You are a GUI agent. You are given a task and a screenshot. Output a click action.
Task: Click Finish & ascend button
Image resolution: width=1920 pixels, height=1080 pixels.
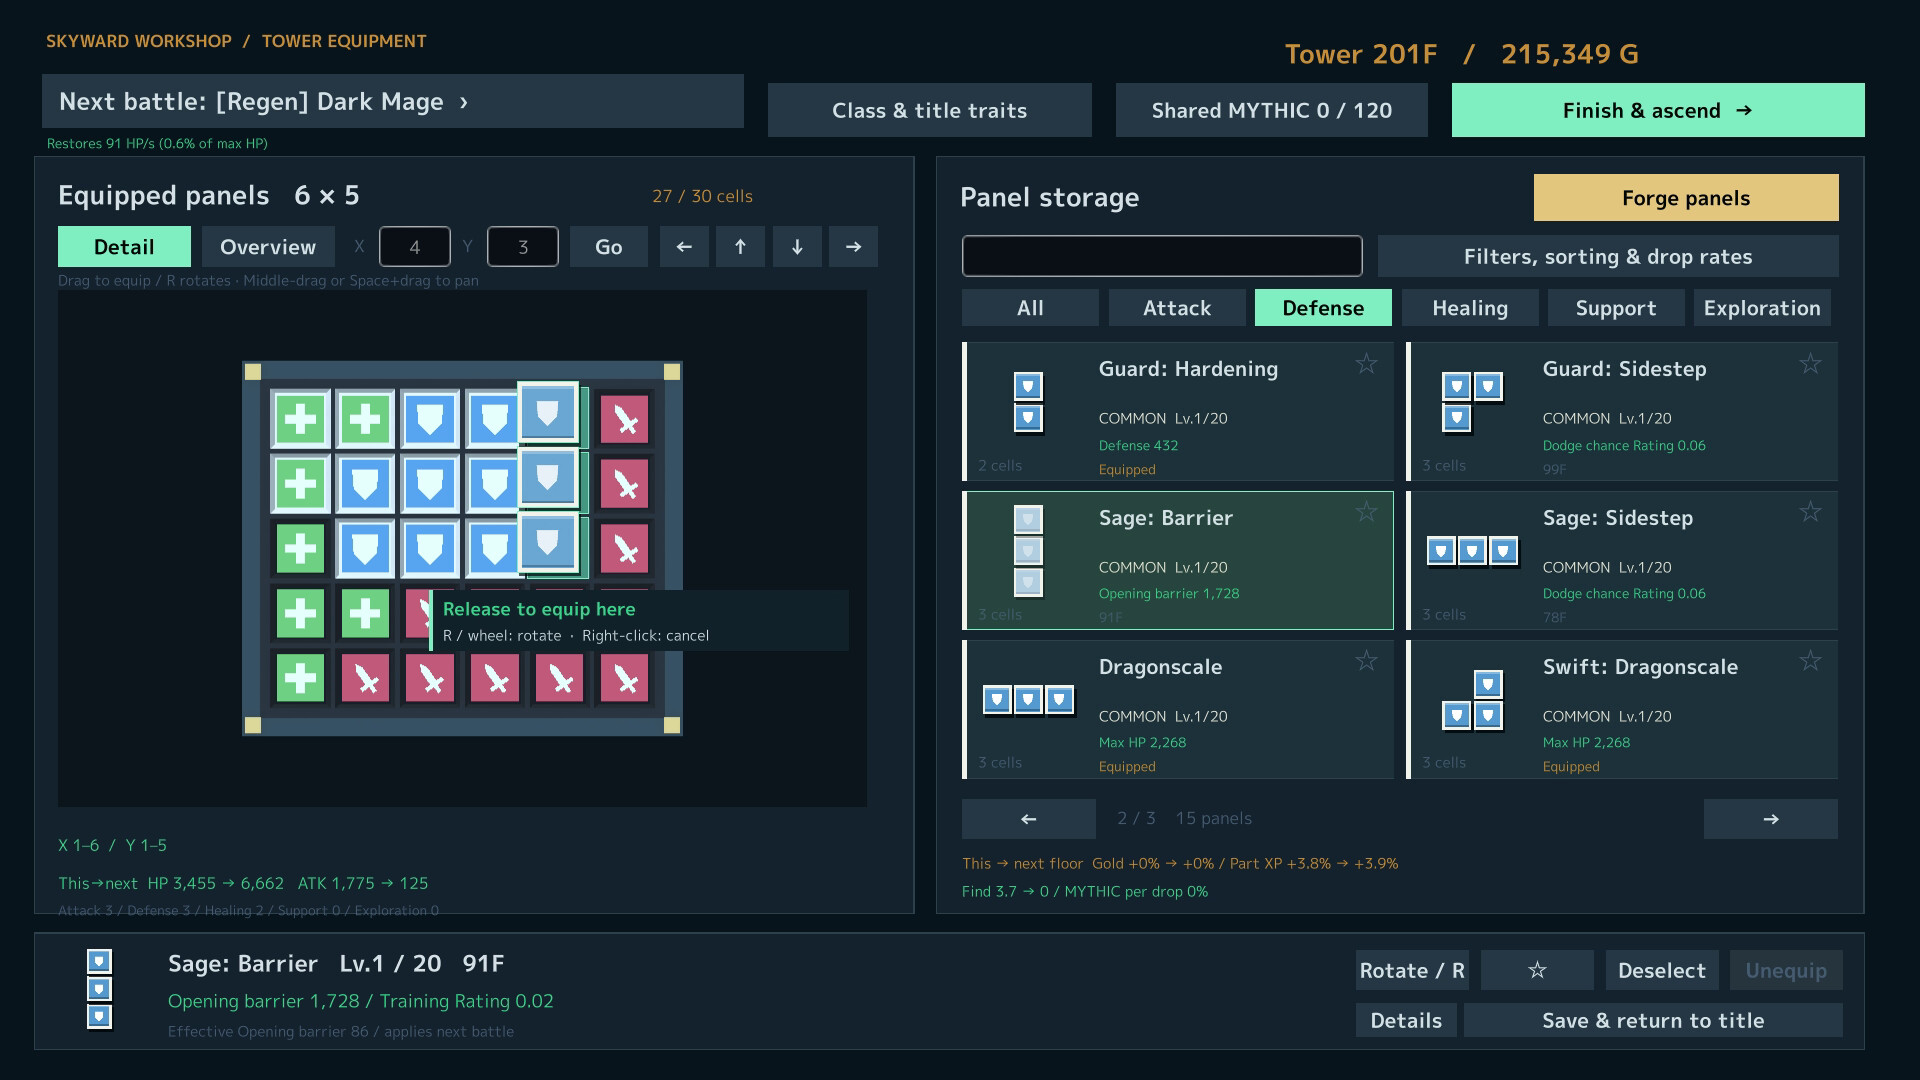(x=1658, y=110)
